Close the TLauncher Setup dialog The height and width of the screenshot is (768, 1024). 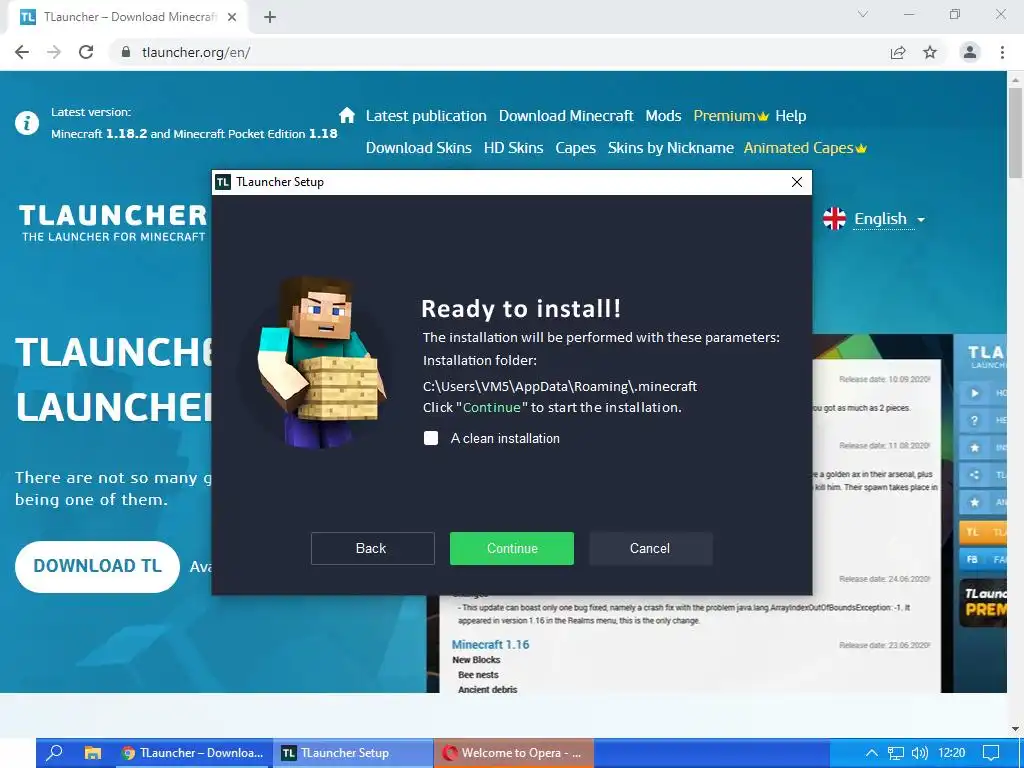coord(797,182)
